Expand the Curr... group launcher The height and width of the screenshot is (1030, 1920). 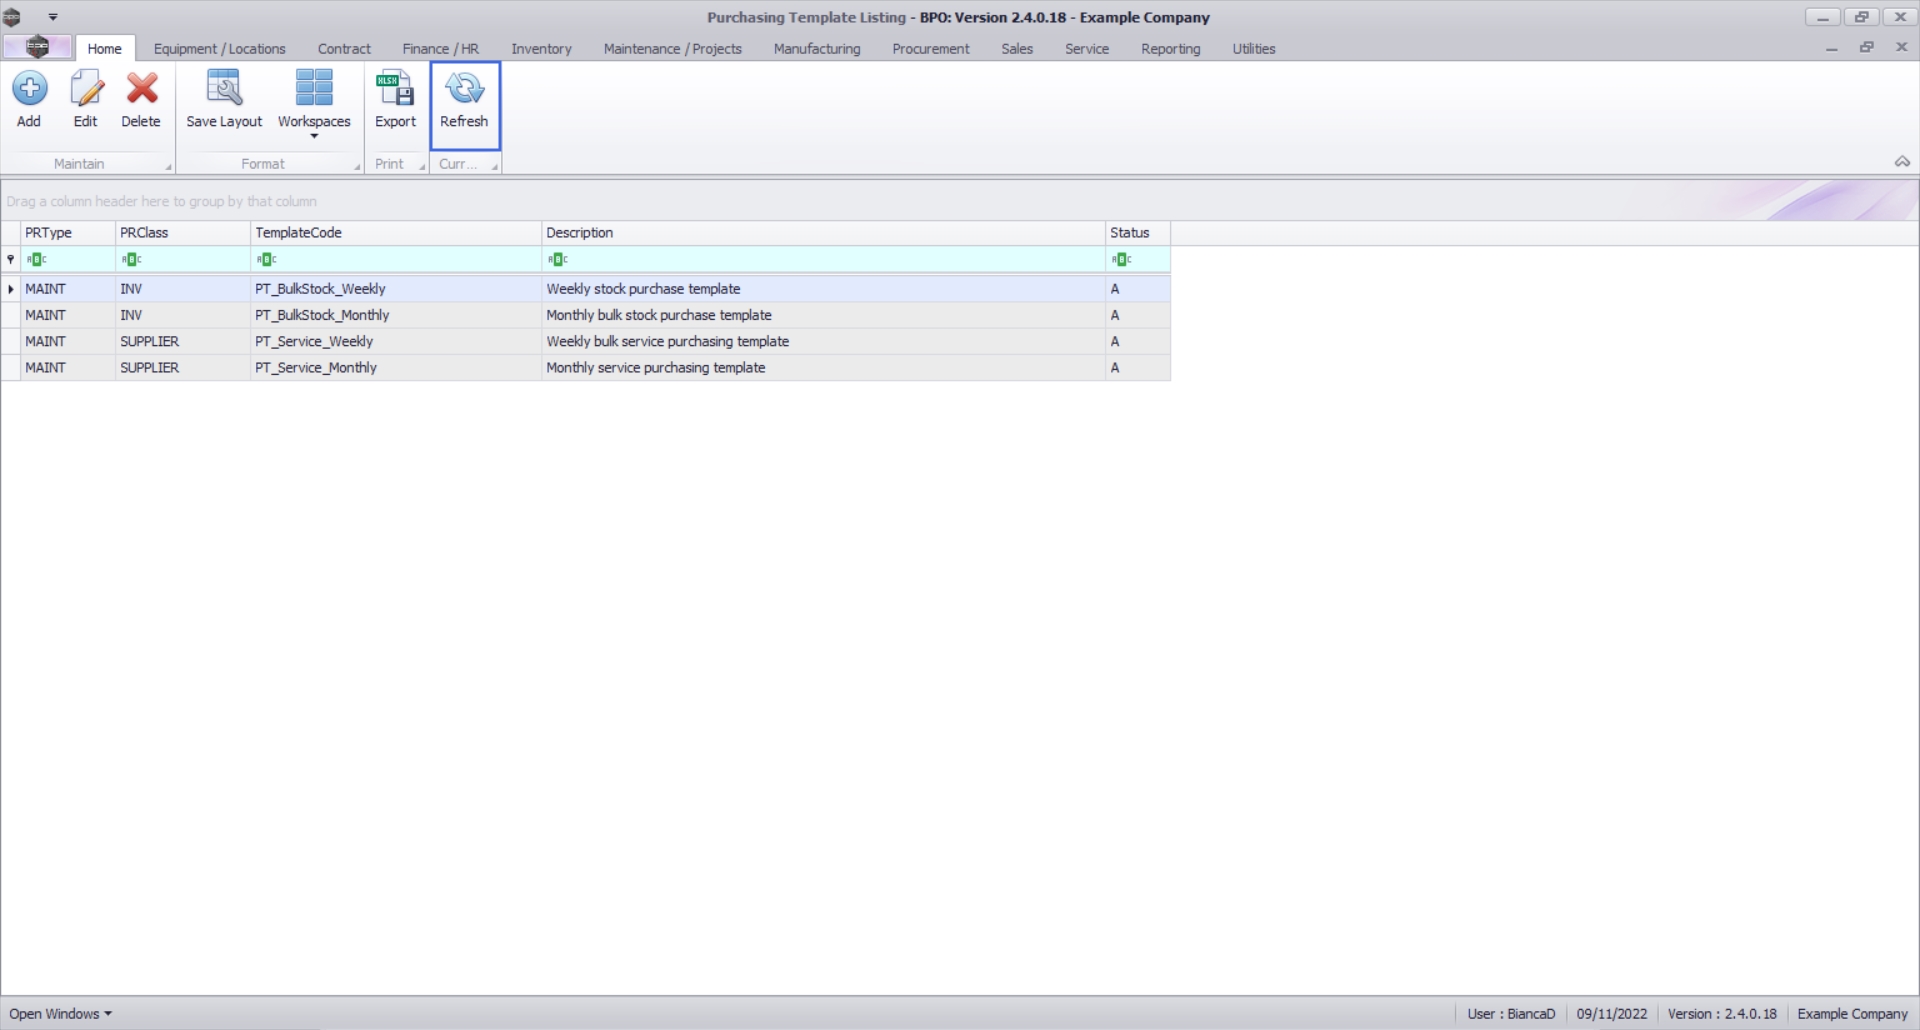point(494,167)
